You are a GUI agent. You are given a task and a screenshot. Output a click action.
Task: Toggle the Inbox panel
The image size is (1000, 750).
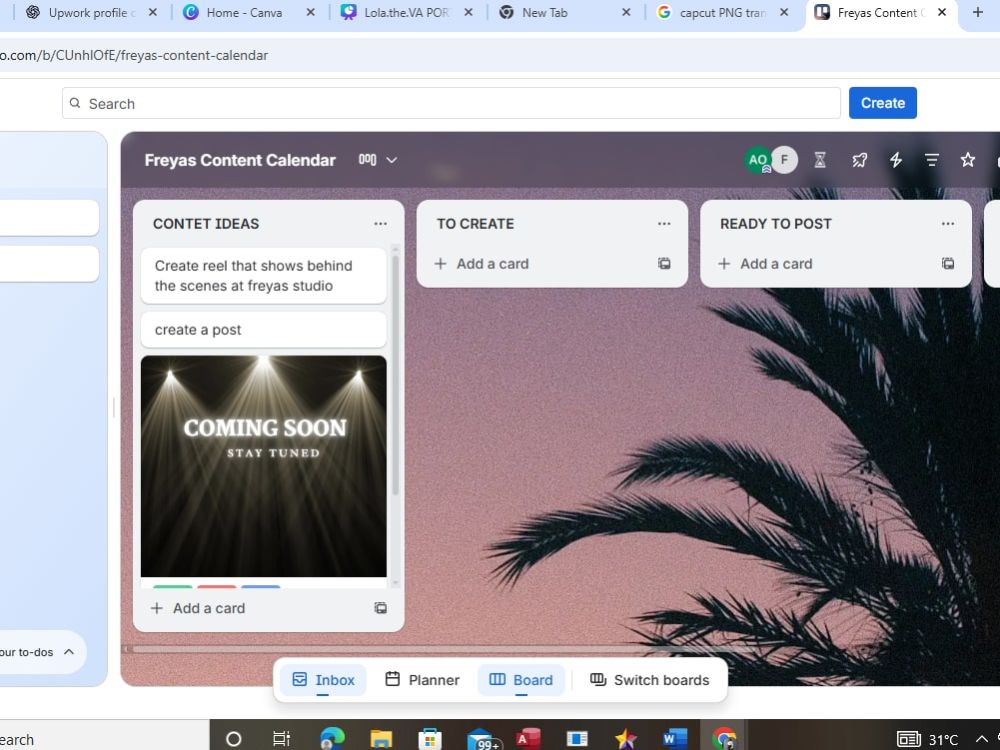point(323,680)
